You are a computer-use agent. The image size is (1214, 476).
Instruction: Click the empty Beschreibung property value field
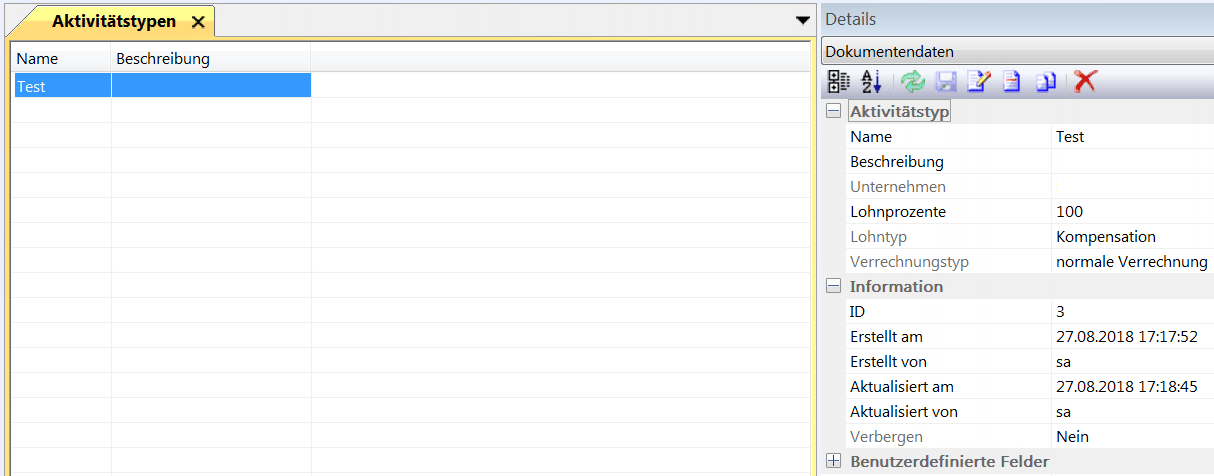pos(1130,162)
